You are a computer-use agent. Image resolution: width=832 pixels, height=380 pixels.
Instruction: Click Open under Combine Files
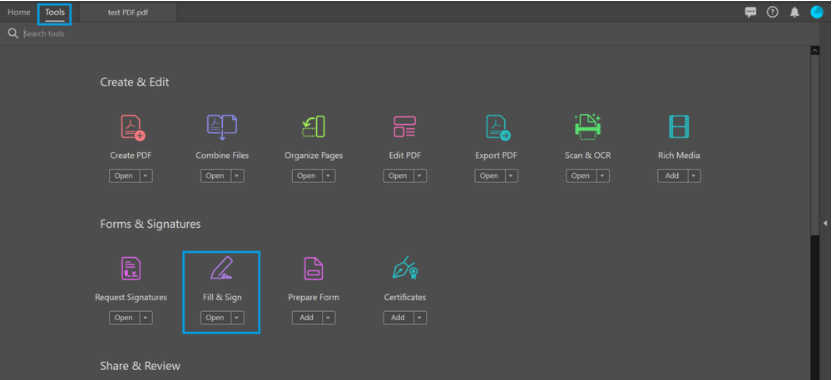pyautogui.click(x=216, y=176)
